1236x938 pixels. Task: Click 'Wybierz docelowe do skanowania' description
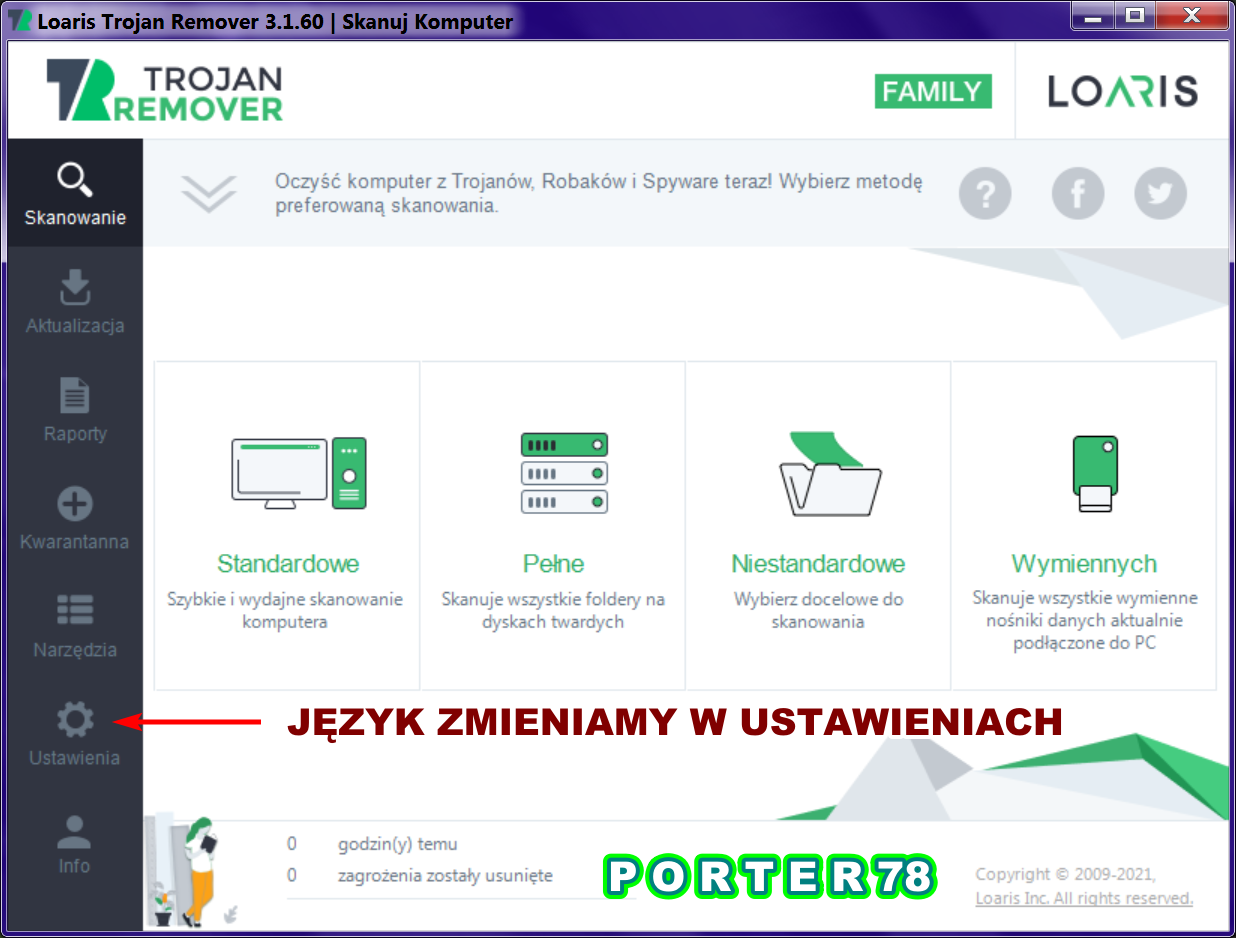[x=818, y=610]
